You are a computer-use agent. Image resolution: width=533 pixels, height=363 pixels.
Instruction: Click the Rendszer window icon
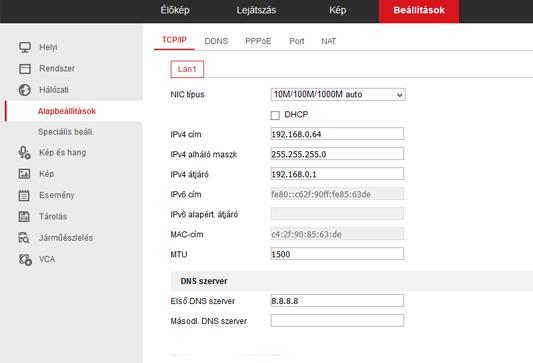click(x=24, y=69)
